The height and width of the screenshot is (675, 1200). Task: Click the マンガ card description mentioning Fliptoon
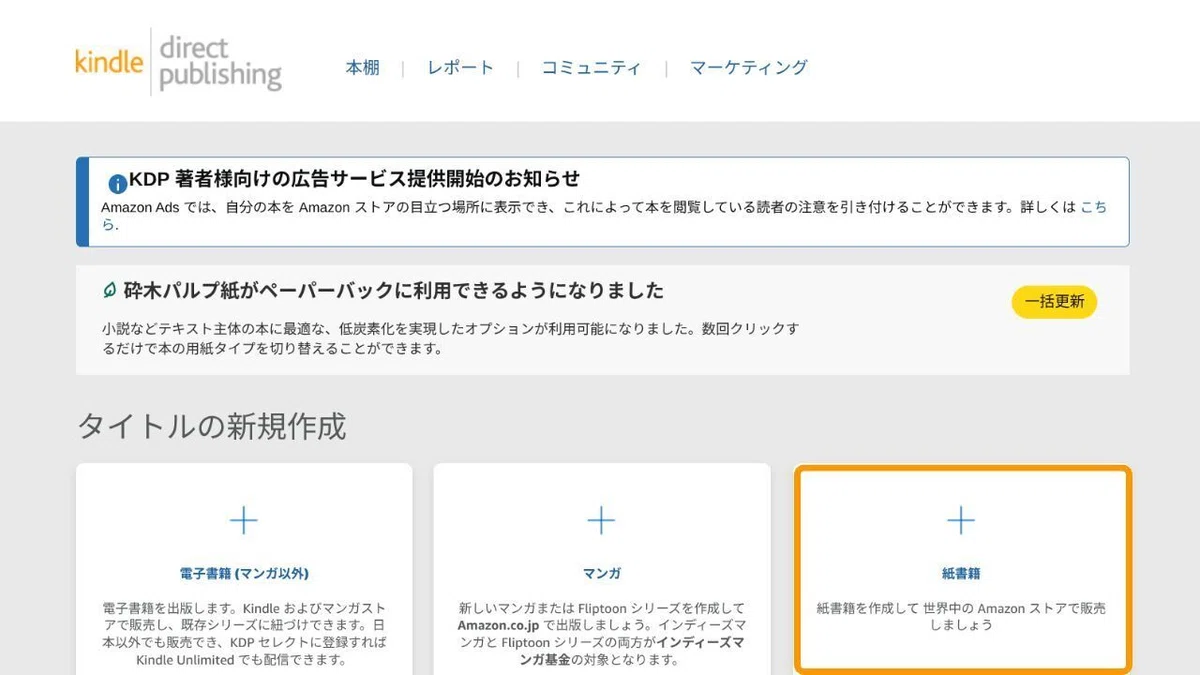pyautogui.click(x=601, y=634)
